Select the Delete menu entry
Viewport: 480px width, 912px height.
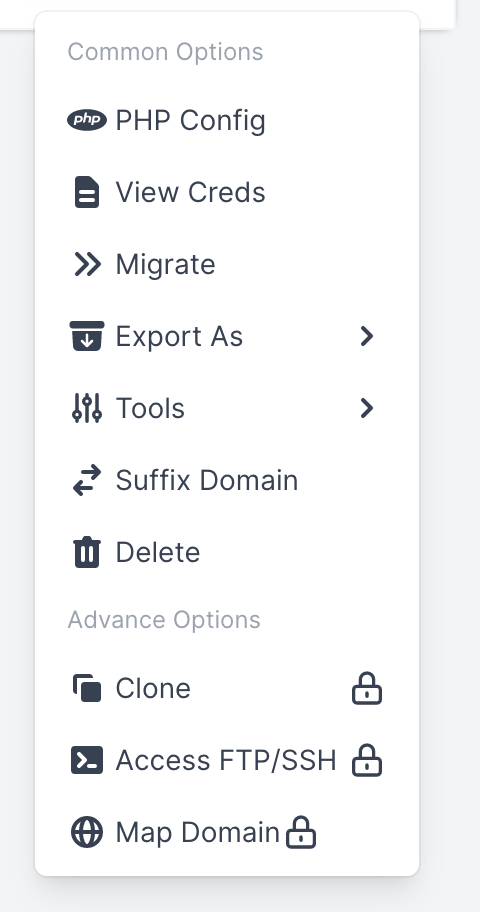[x=226, y=552]
